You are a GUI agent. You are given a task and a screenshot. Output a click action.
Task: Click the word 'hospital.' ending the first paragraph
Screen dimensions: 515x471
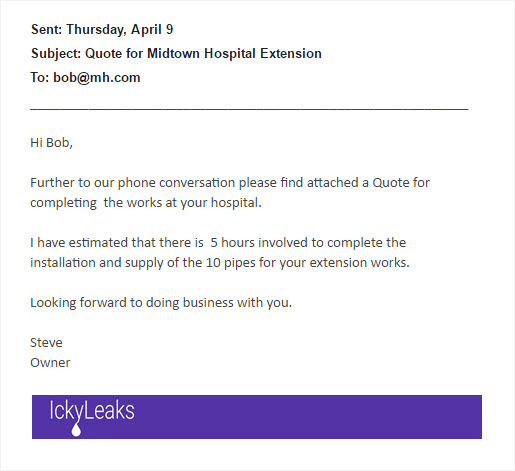point(236,203)
